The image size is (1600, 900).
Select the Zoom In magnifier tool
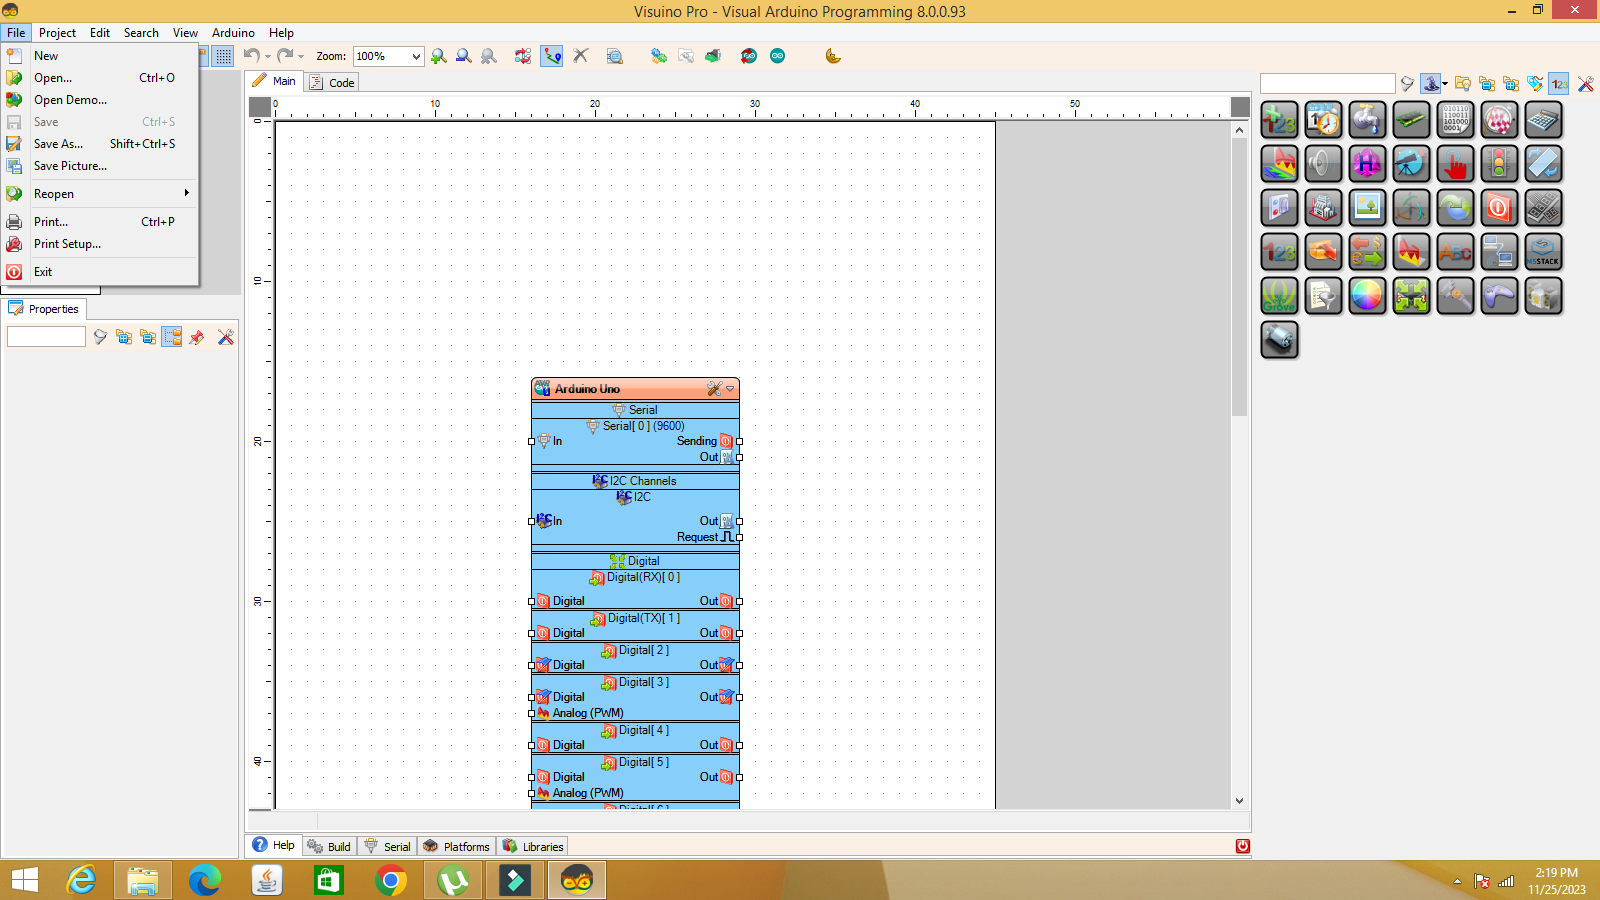(x=438, y=56)
